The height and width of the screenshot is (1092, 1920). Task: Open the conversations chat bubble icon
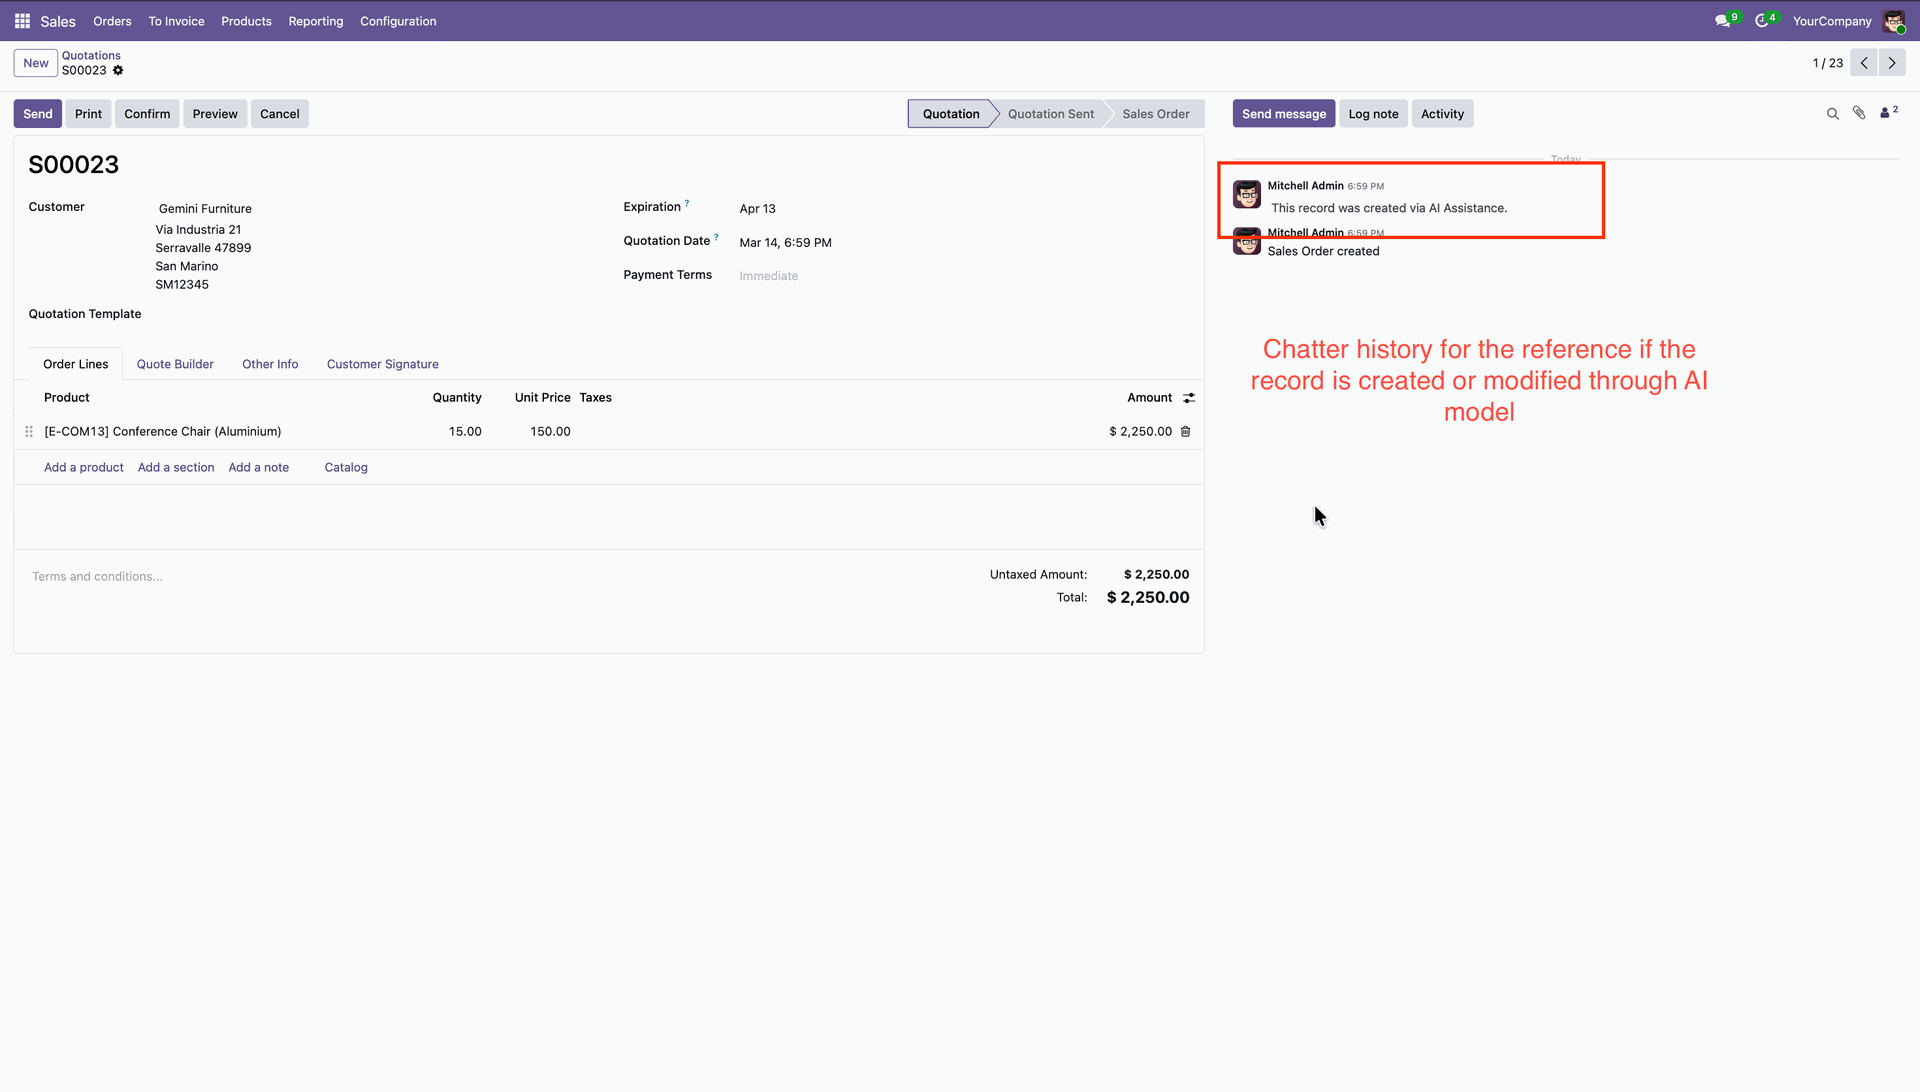[1722, 21]
